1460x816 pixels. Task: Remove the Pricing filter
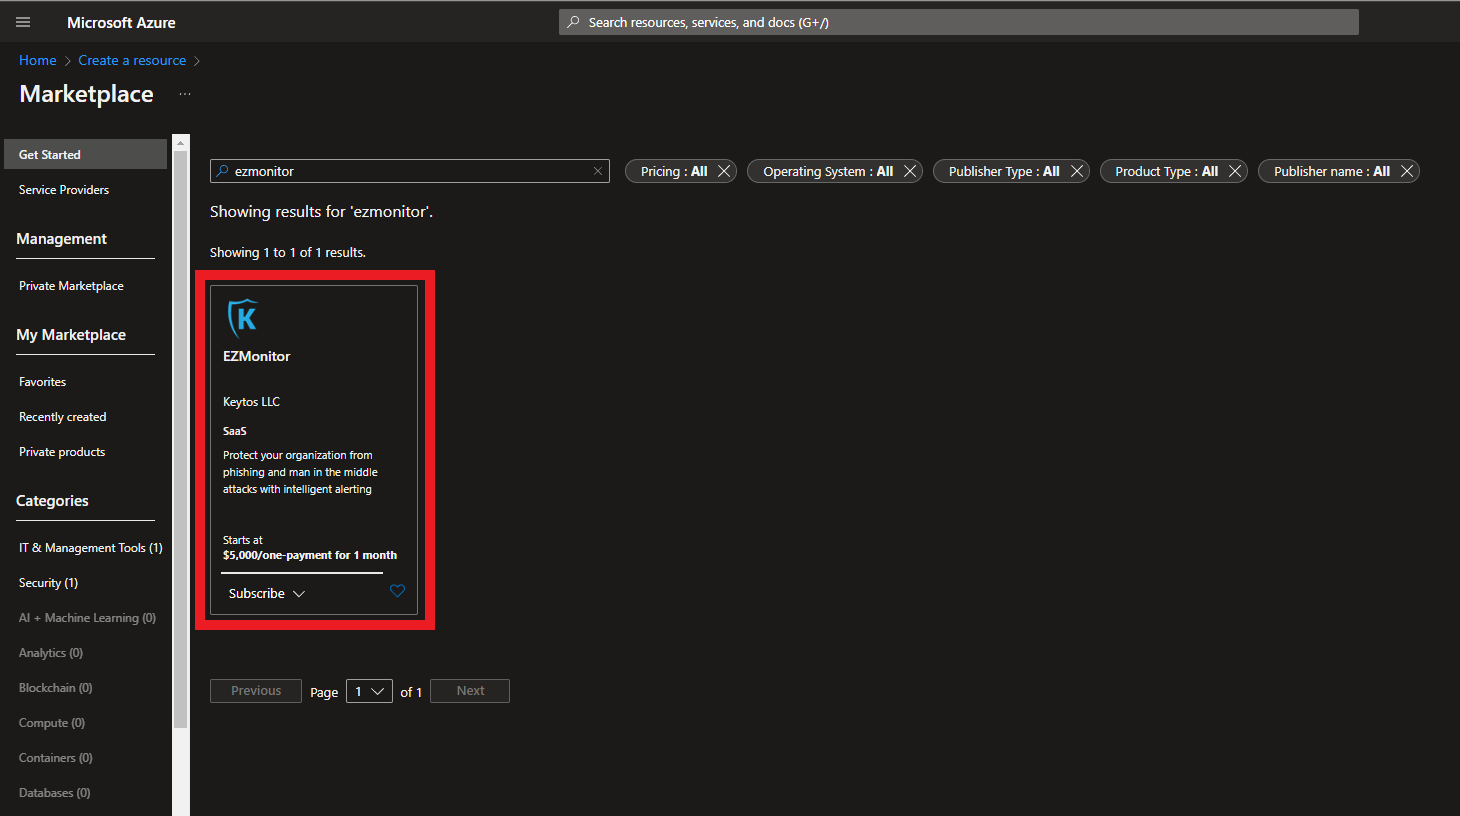724,171
